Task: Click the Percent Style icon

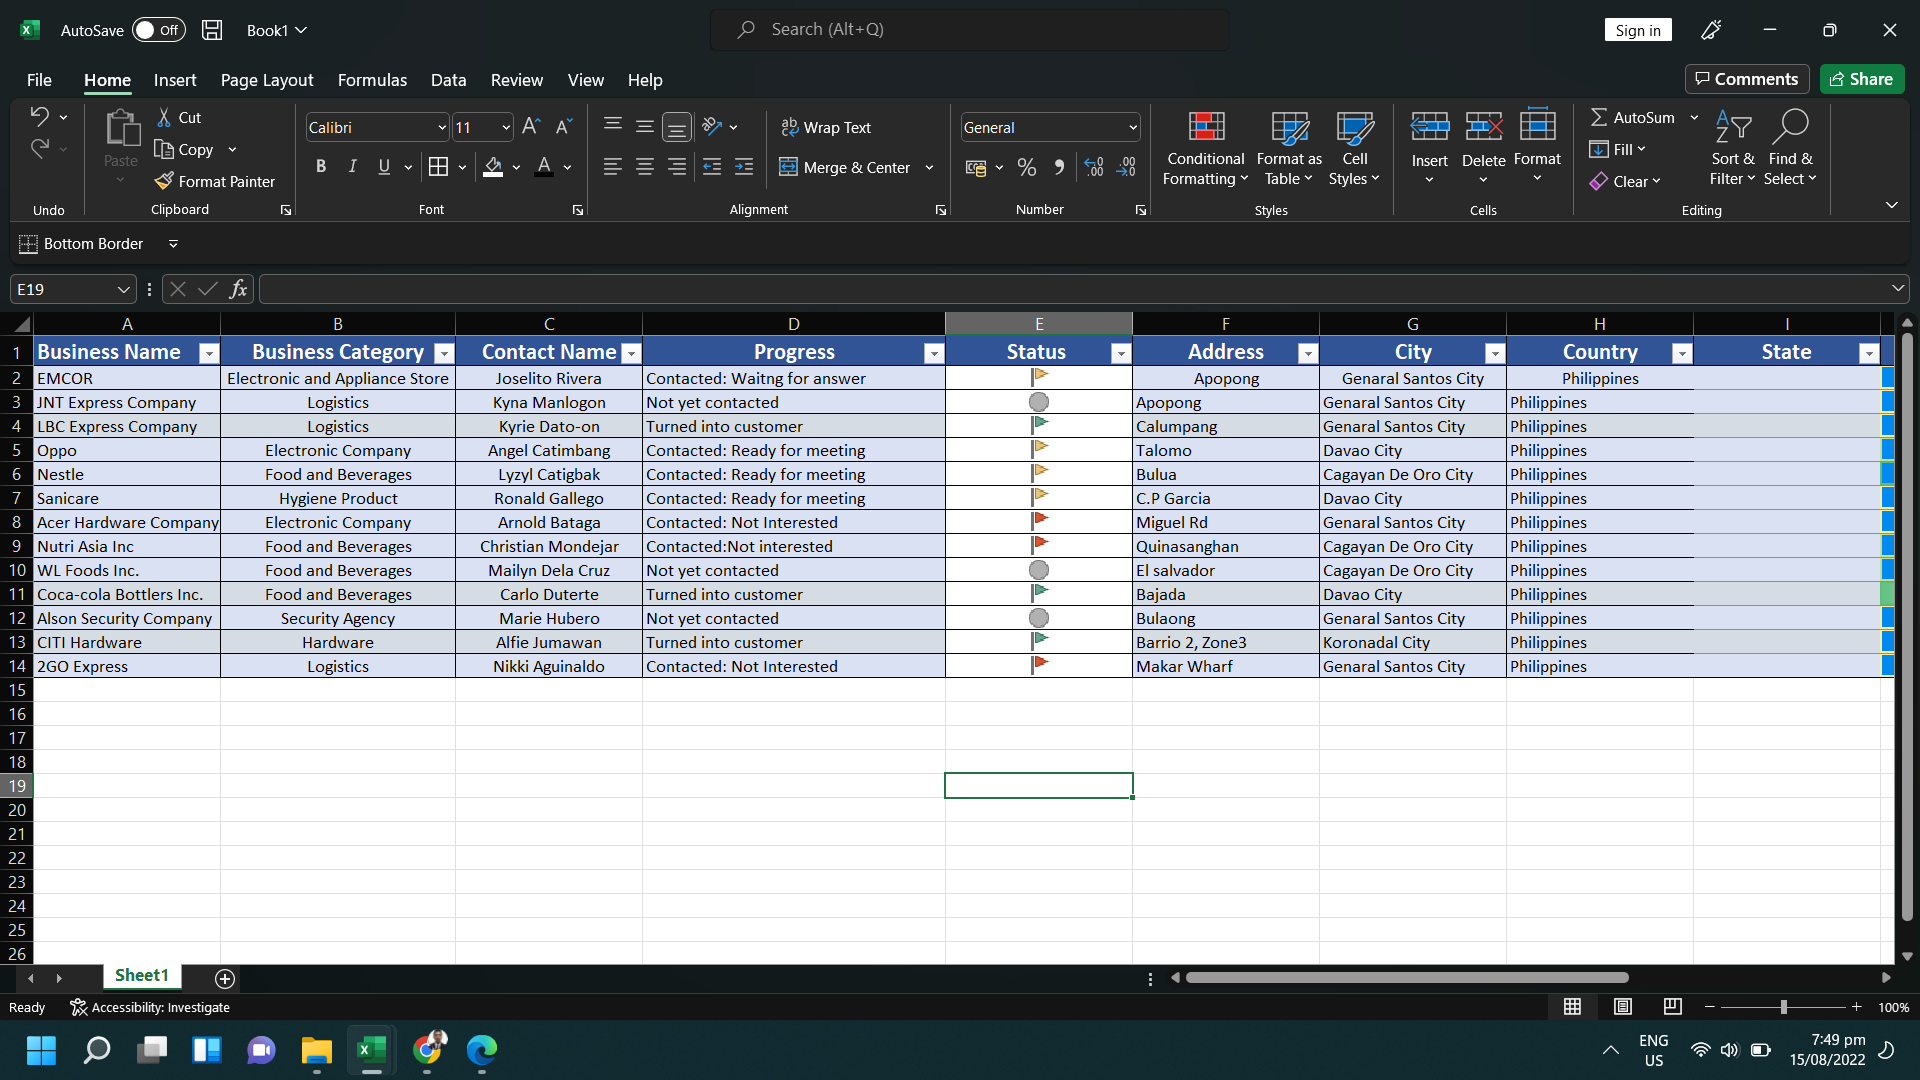Action: click(1027, 167)
